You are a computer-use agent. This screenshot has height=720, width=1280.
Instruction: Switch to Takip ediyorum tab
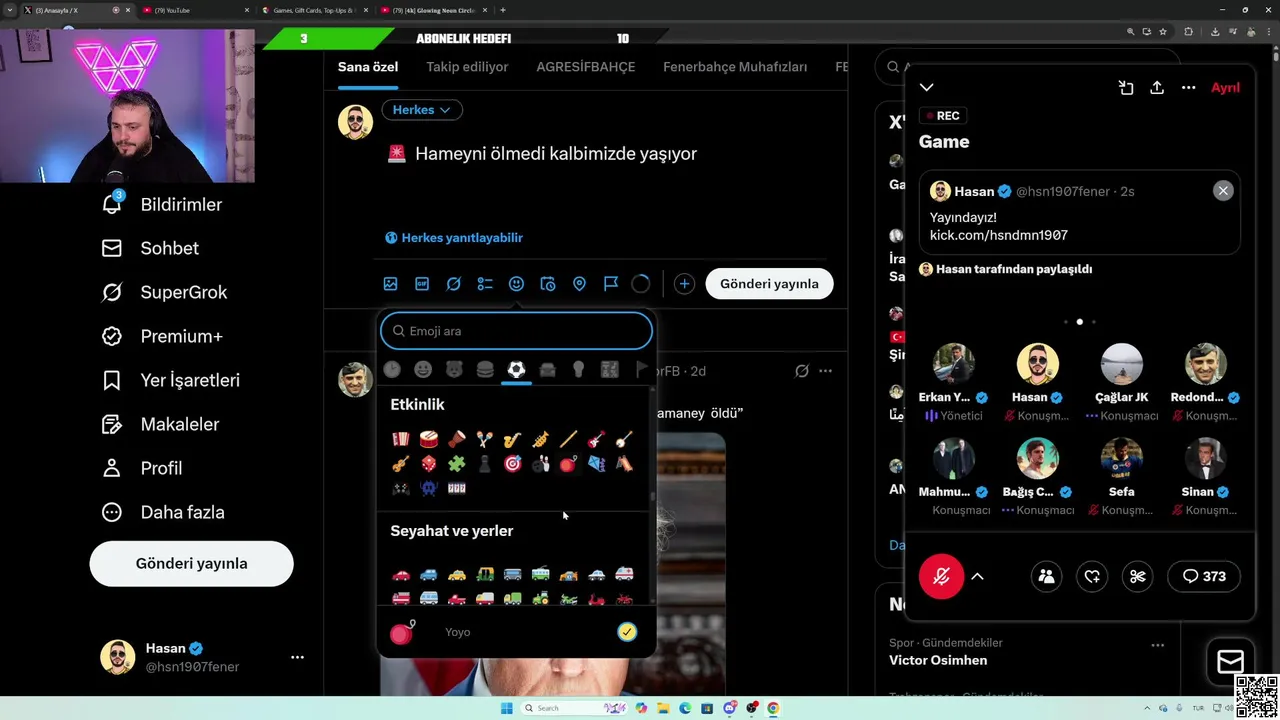[x=467, y=67]
